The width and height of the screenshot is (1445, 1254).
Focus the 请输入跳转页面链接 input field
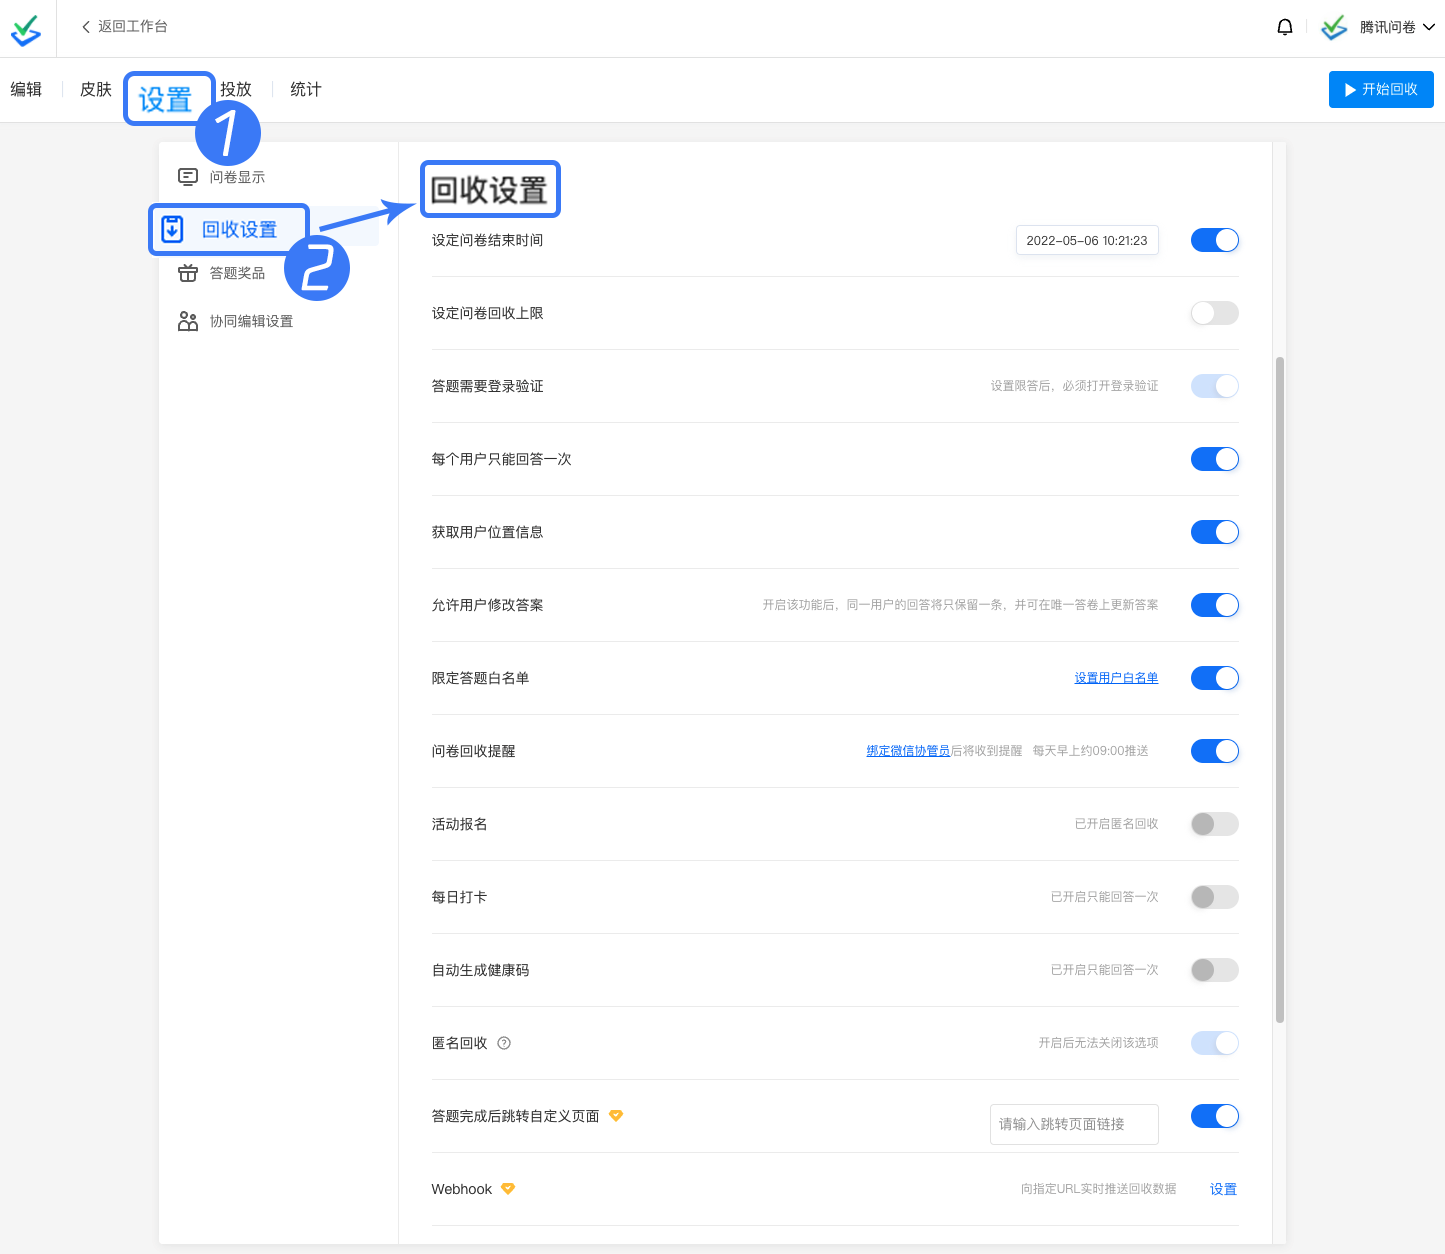1073,1124
